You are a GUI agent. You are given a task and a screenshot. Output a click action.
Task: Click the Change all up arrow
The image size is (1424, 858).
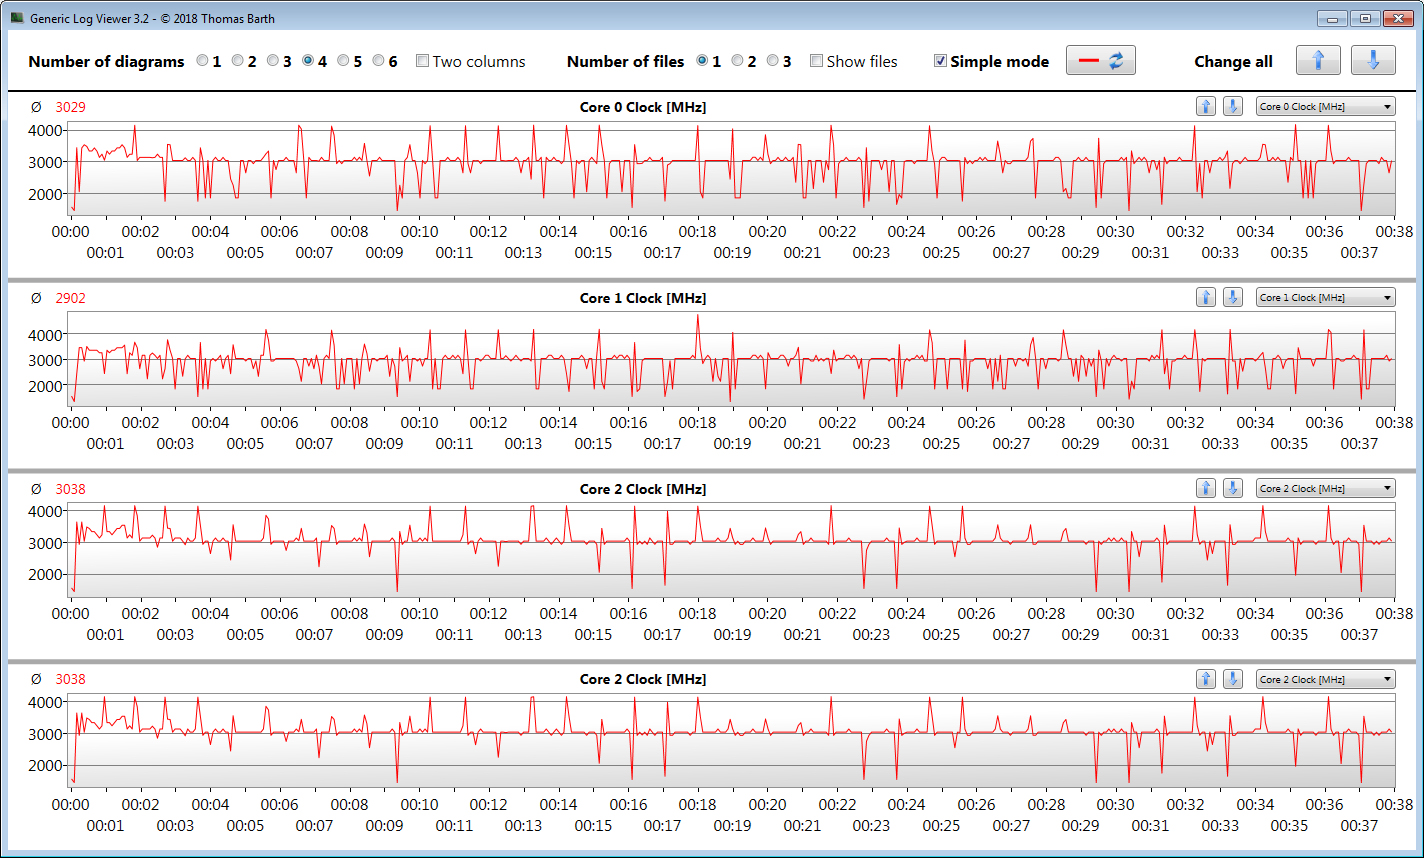(1318, 60)
